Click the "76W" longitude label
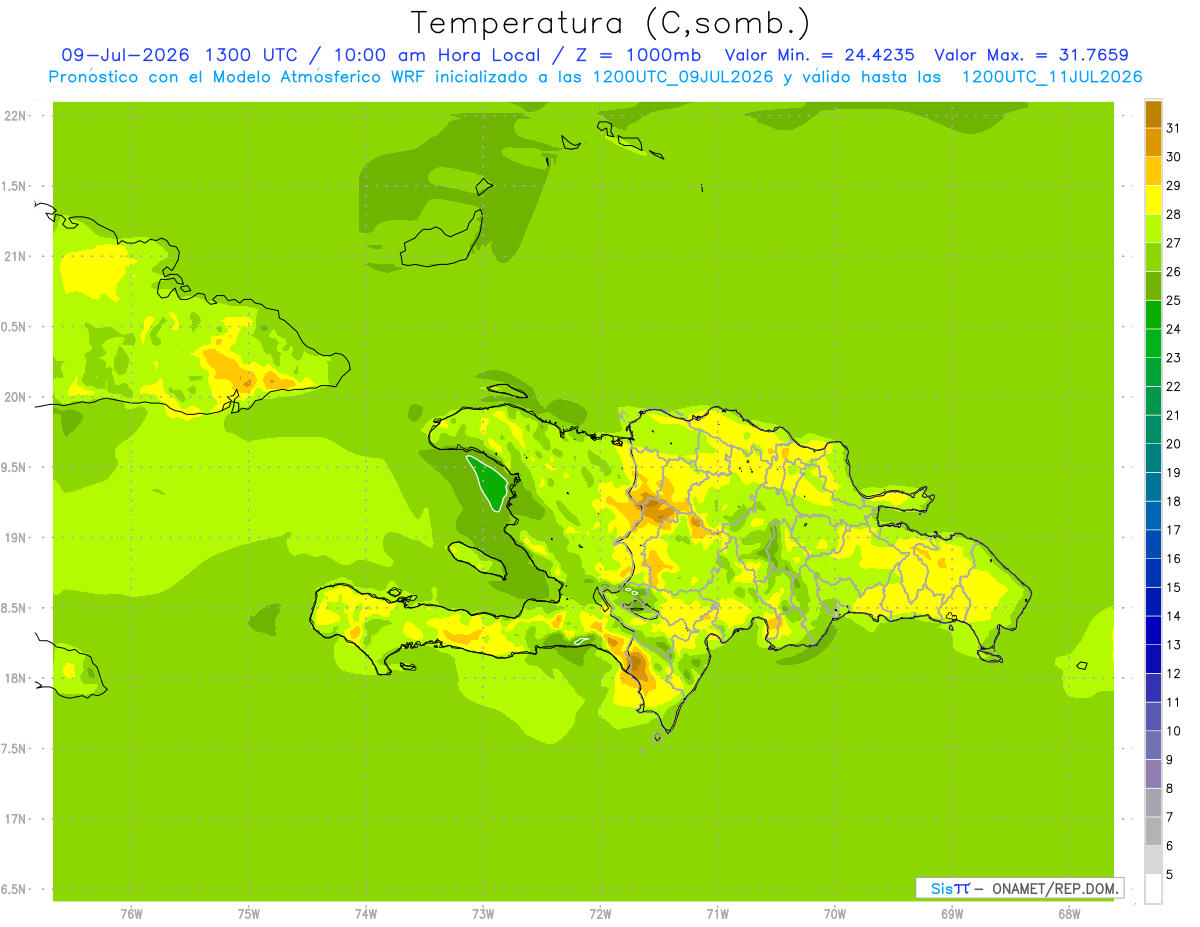 click(x=131, y=913)
